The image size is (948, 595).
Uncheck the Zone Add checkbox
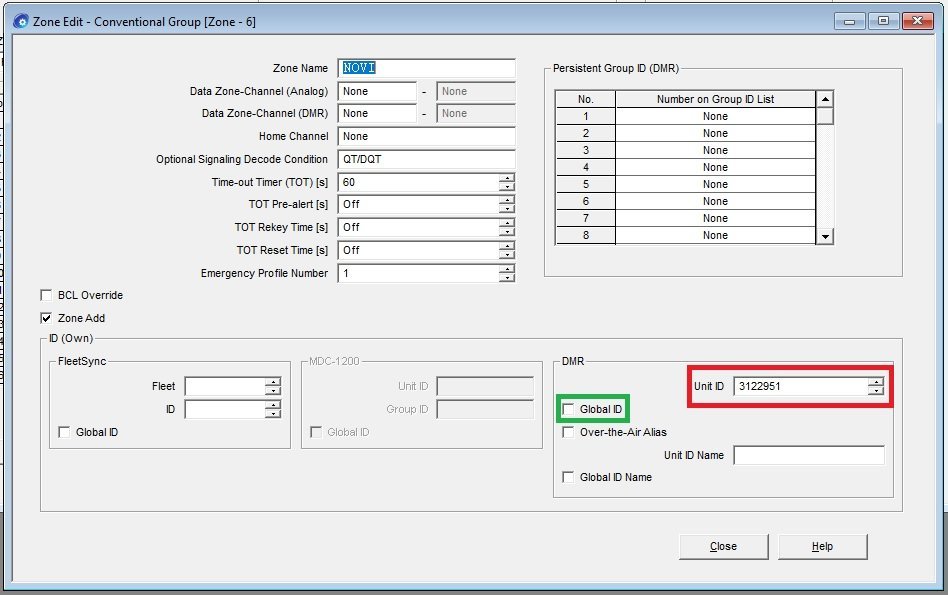pyautogui.click(x=46, y=318)
